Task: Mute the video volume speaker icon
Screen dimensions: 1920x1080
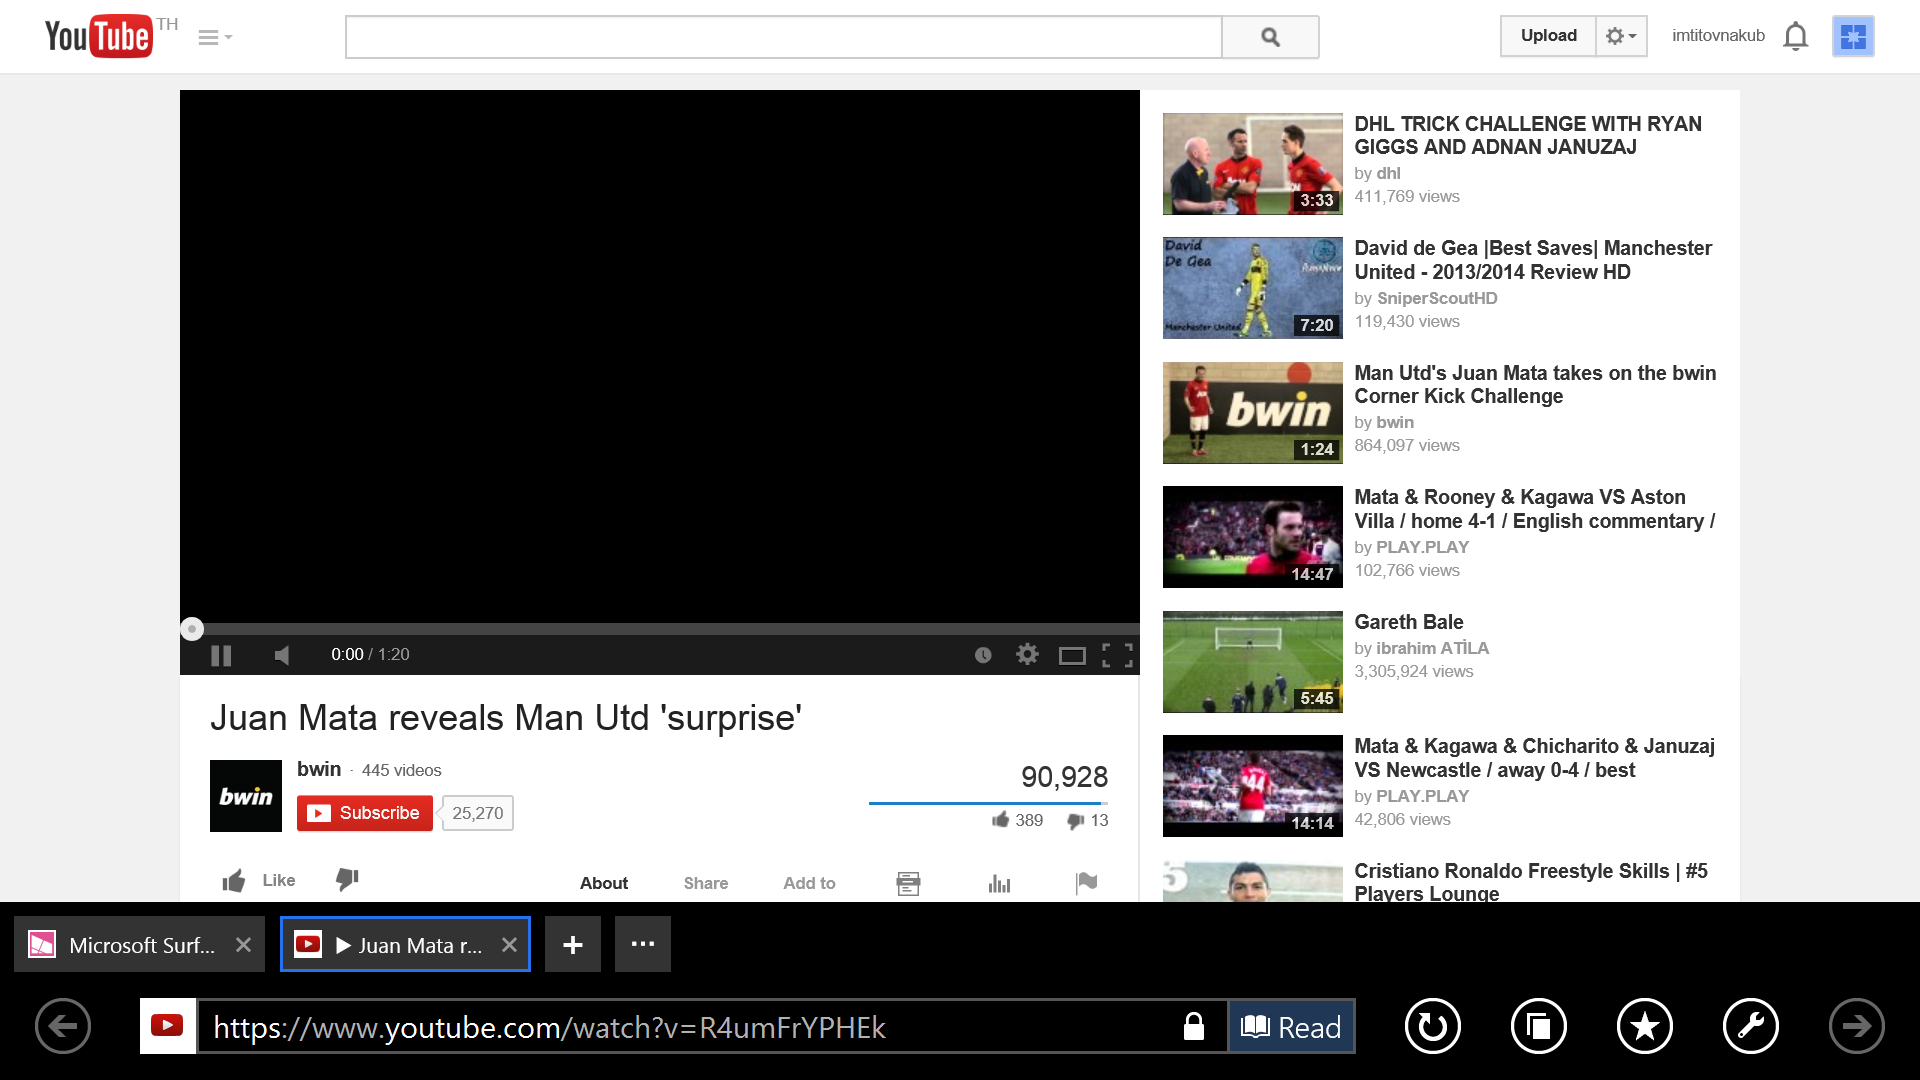Action: 282,655
